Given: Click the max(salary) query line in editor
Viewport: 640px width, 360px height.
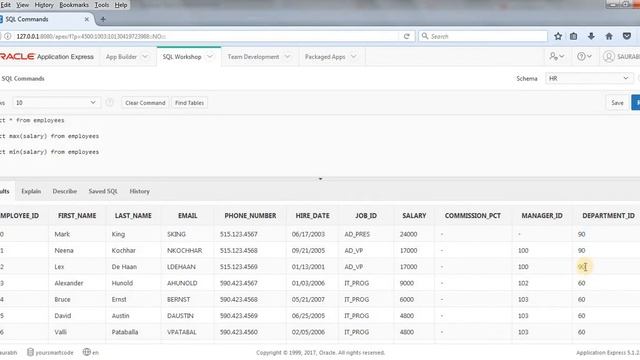Looking at the screenshot, I should pyautogui.click(x=49, y=136).
